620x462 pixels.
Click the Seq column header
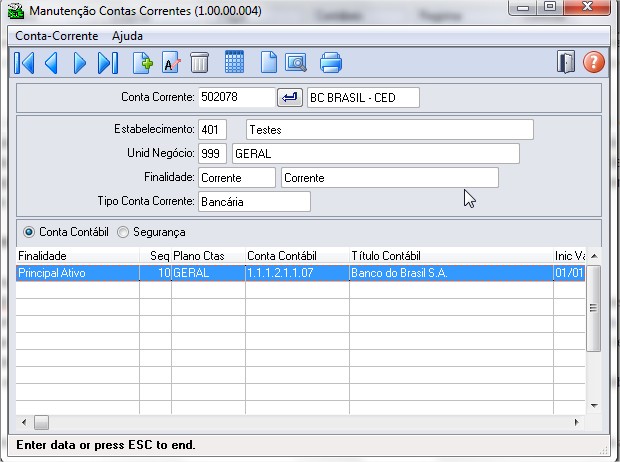[155, 256]
